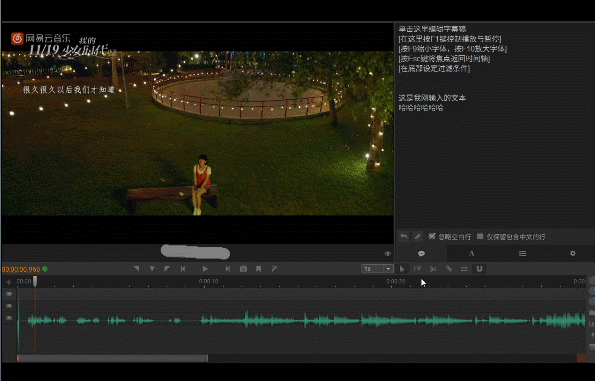Switch to the list lines tab
The height and width of the screenshot is (381, 595).
coord(523,253)
